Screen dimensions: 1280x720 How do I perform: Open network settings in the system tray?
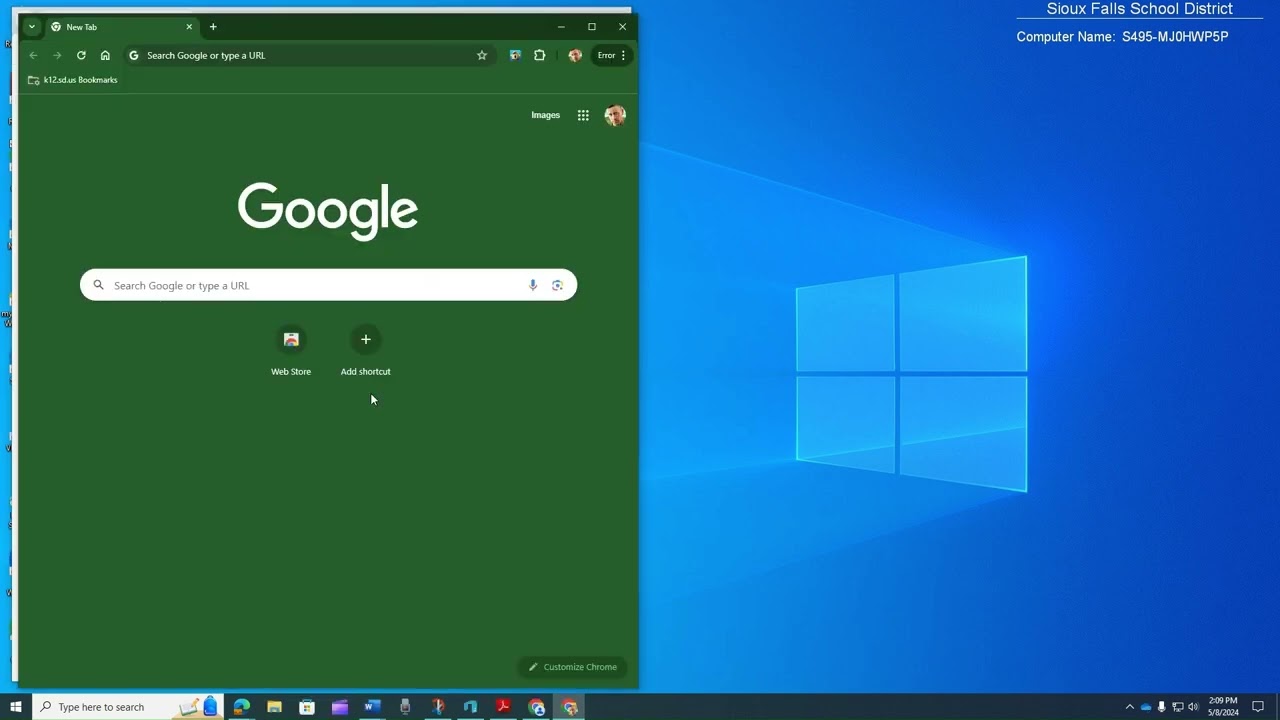point(1177,707)
